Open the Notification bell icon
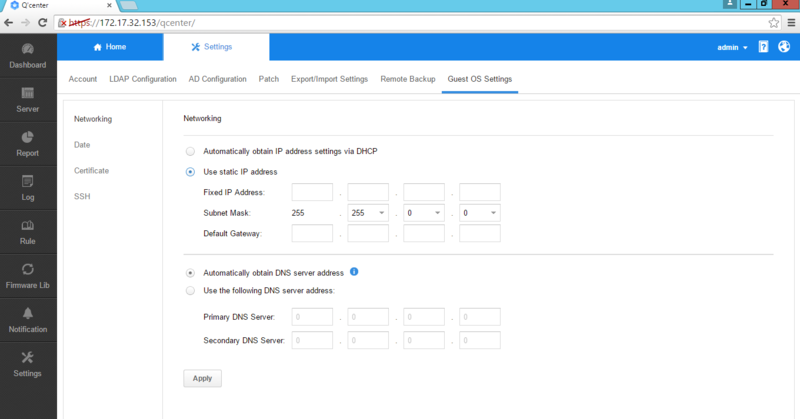 coord(27,314)
